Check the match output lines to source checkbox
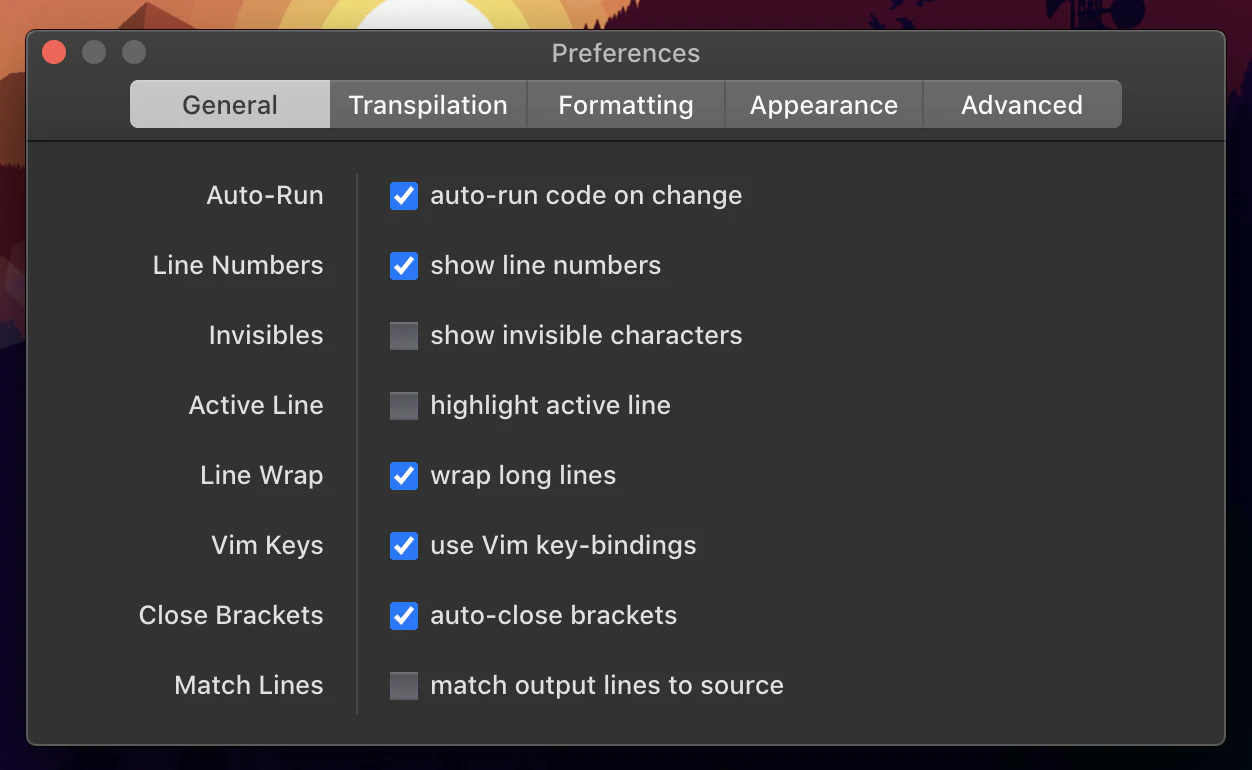 pos(404,685)
